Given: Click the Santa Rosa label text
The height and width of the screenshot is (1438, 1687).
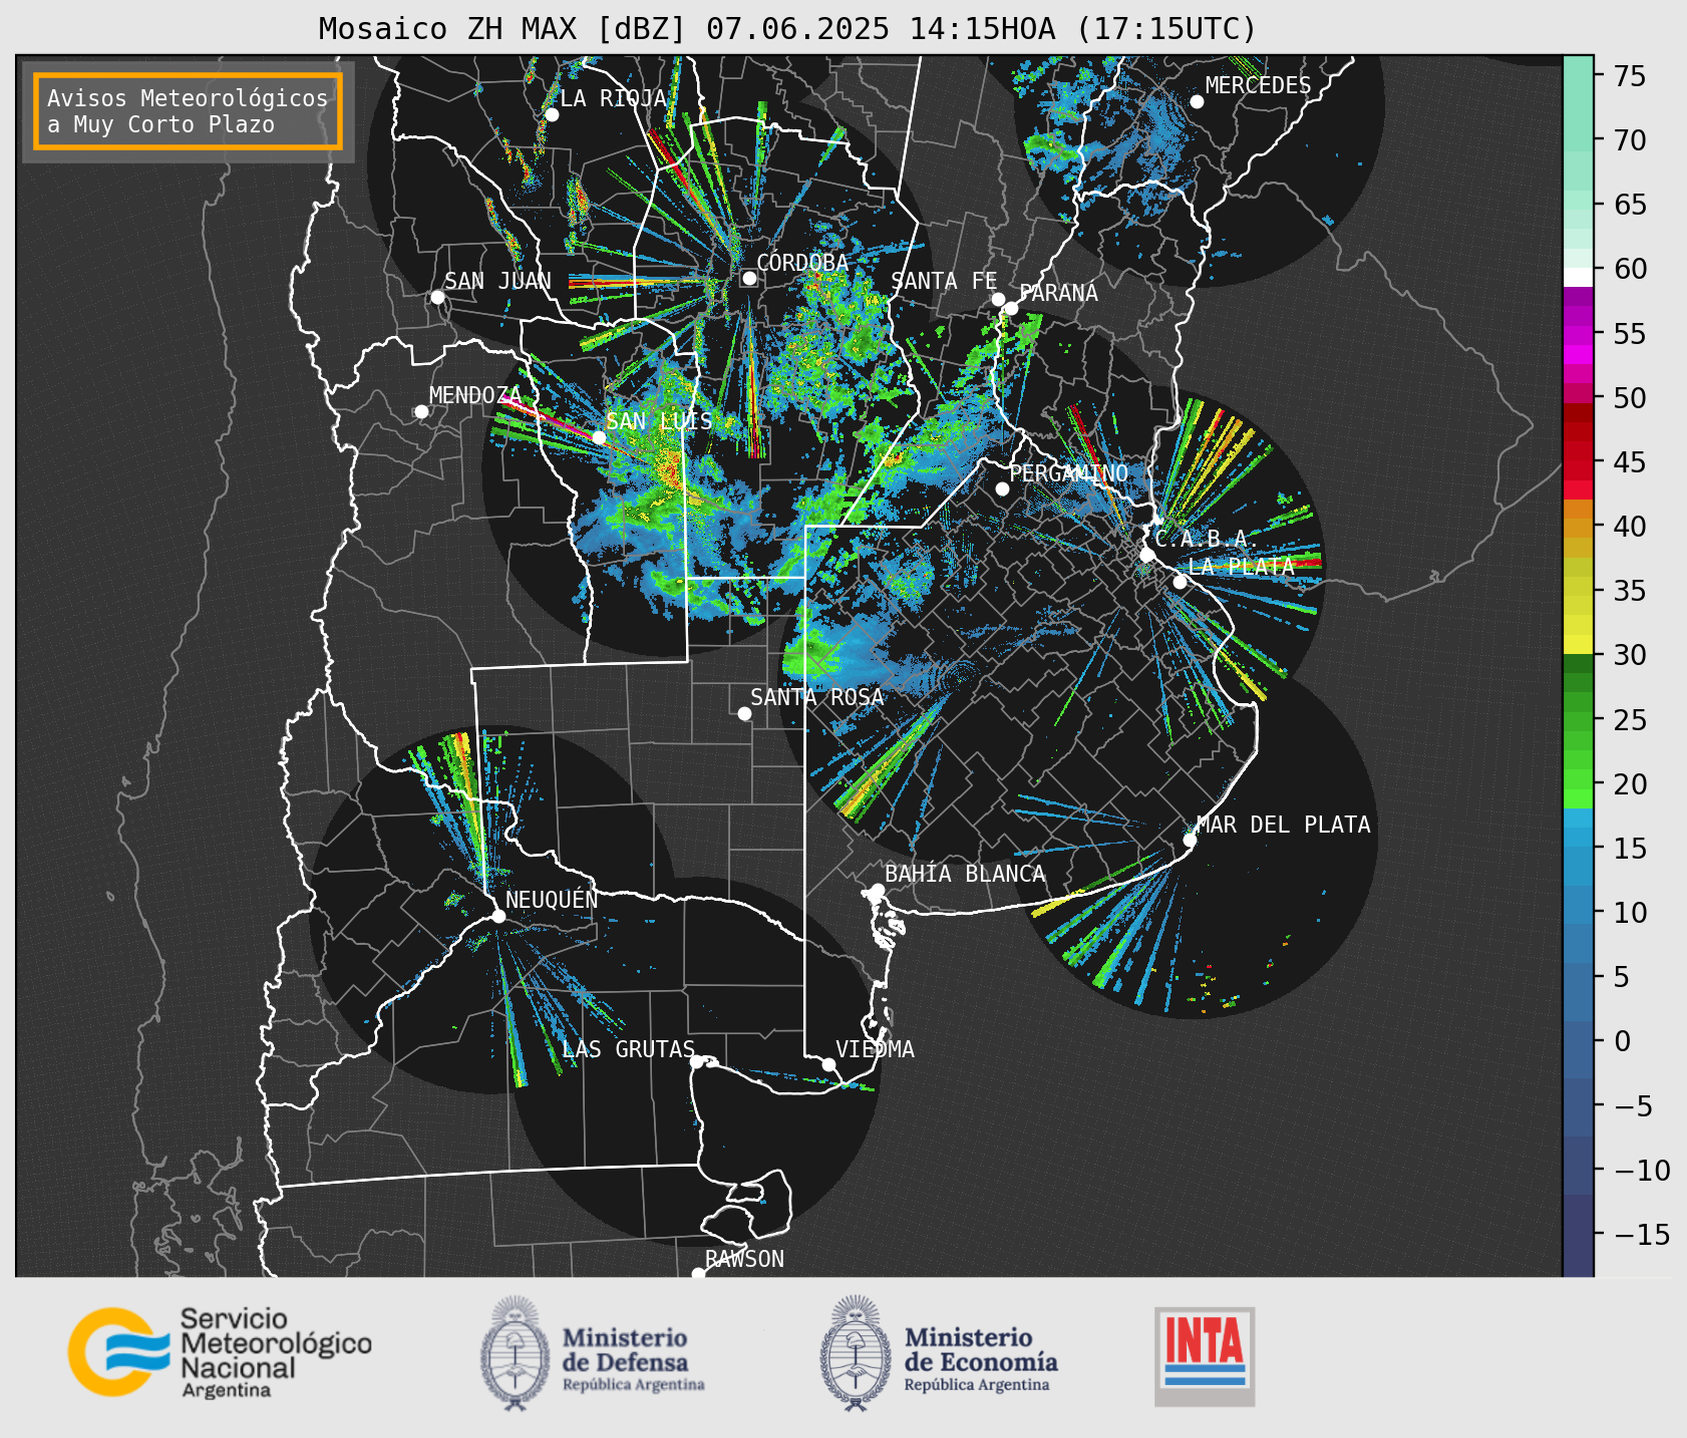Looking at the screenshot, I should 817,697.
